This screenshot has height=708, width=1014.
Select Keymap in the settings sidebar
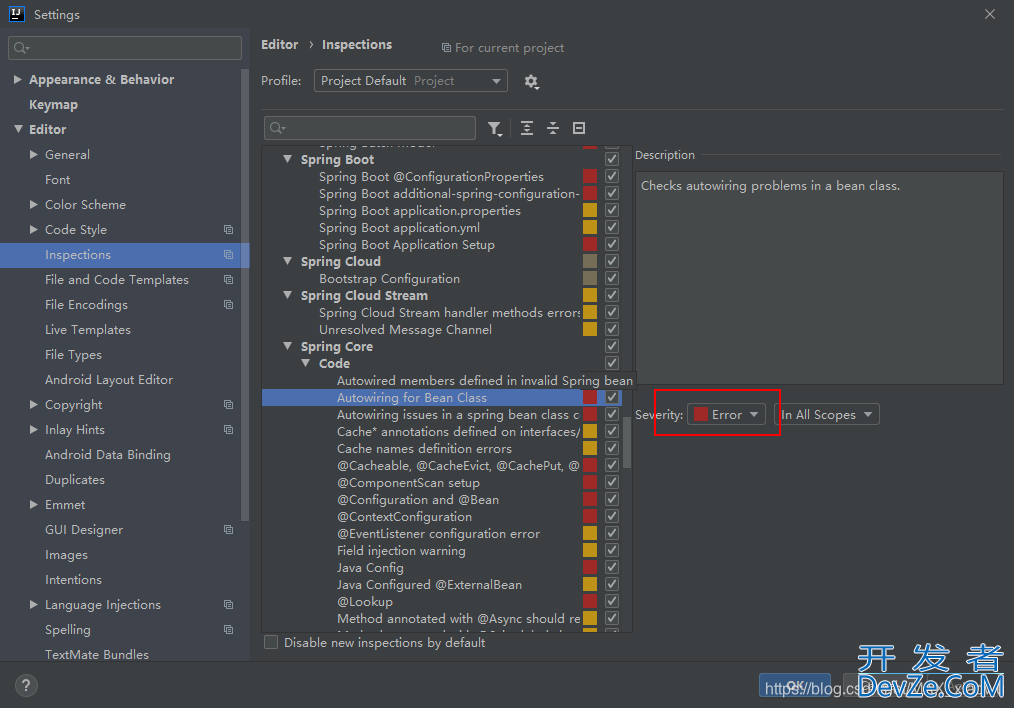(x=54, y=105)
